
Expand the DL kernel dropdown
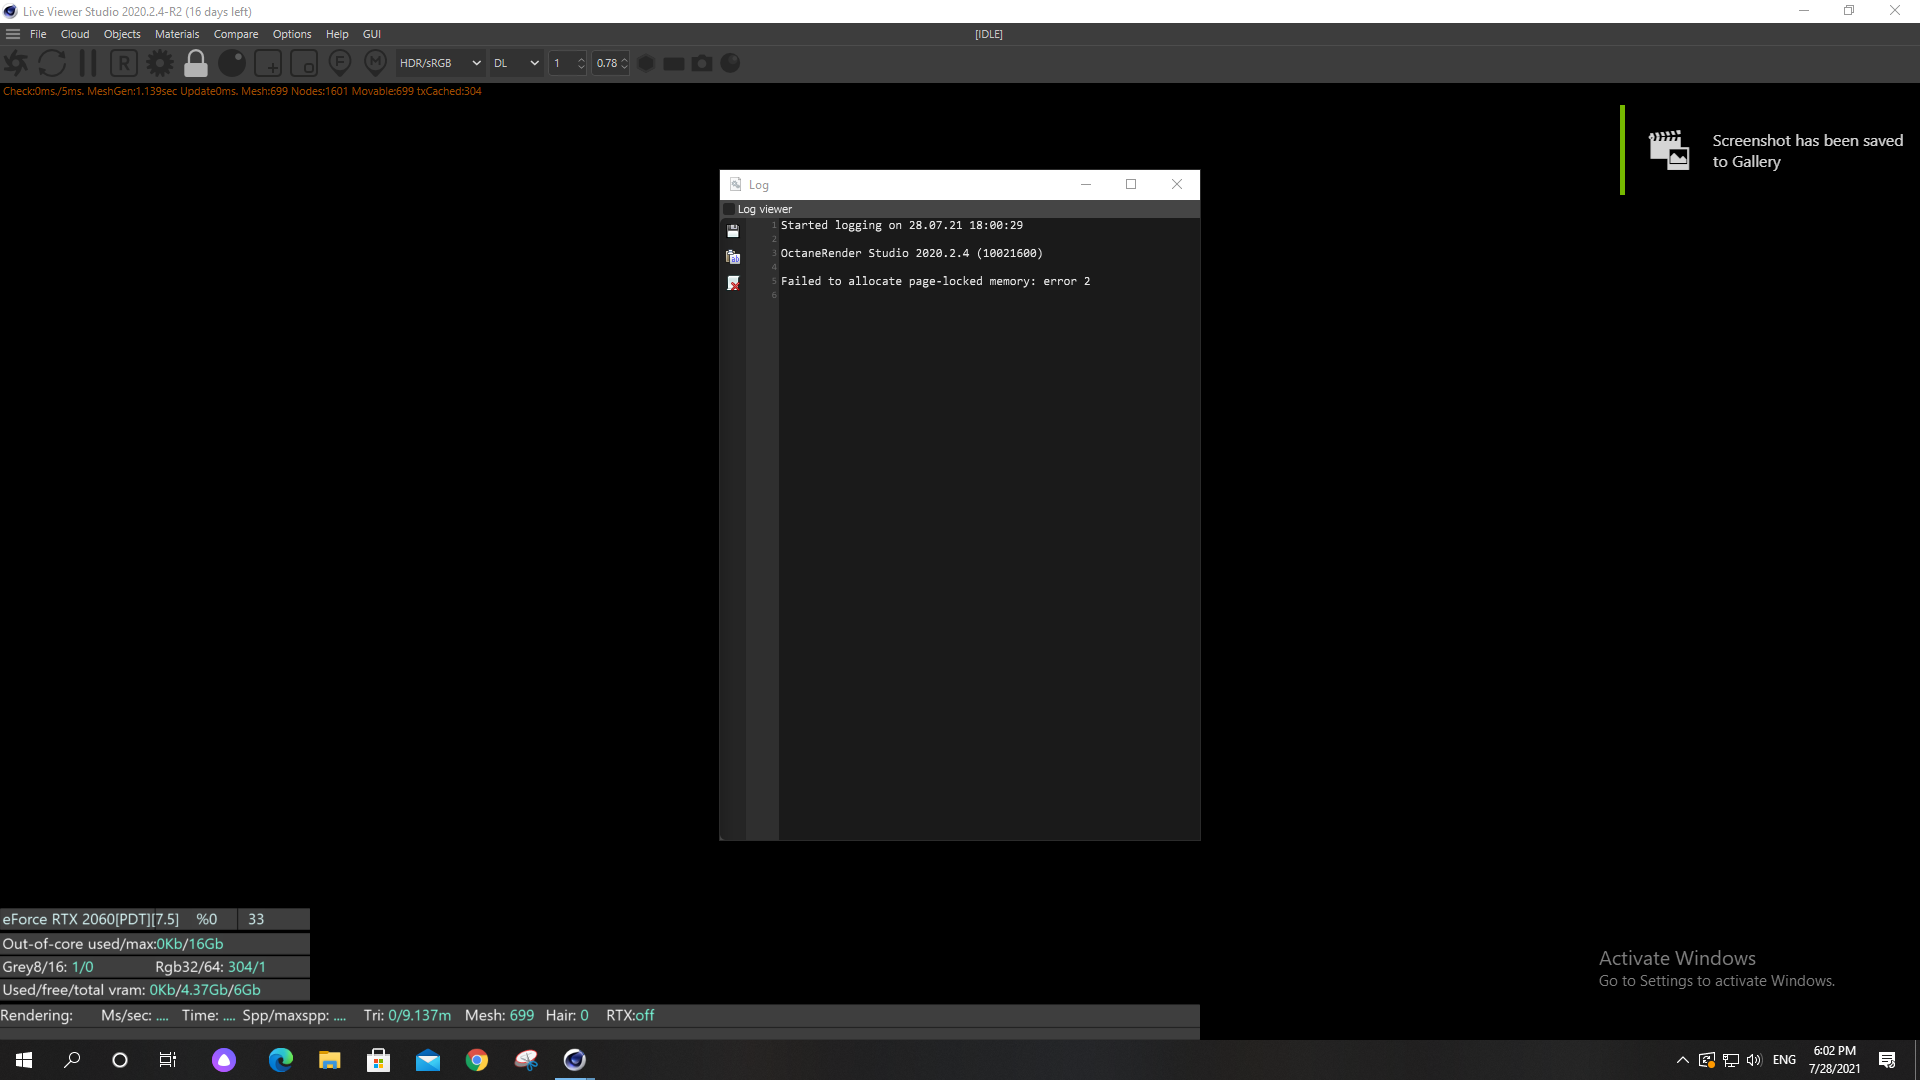[516, 63]
